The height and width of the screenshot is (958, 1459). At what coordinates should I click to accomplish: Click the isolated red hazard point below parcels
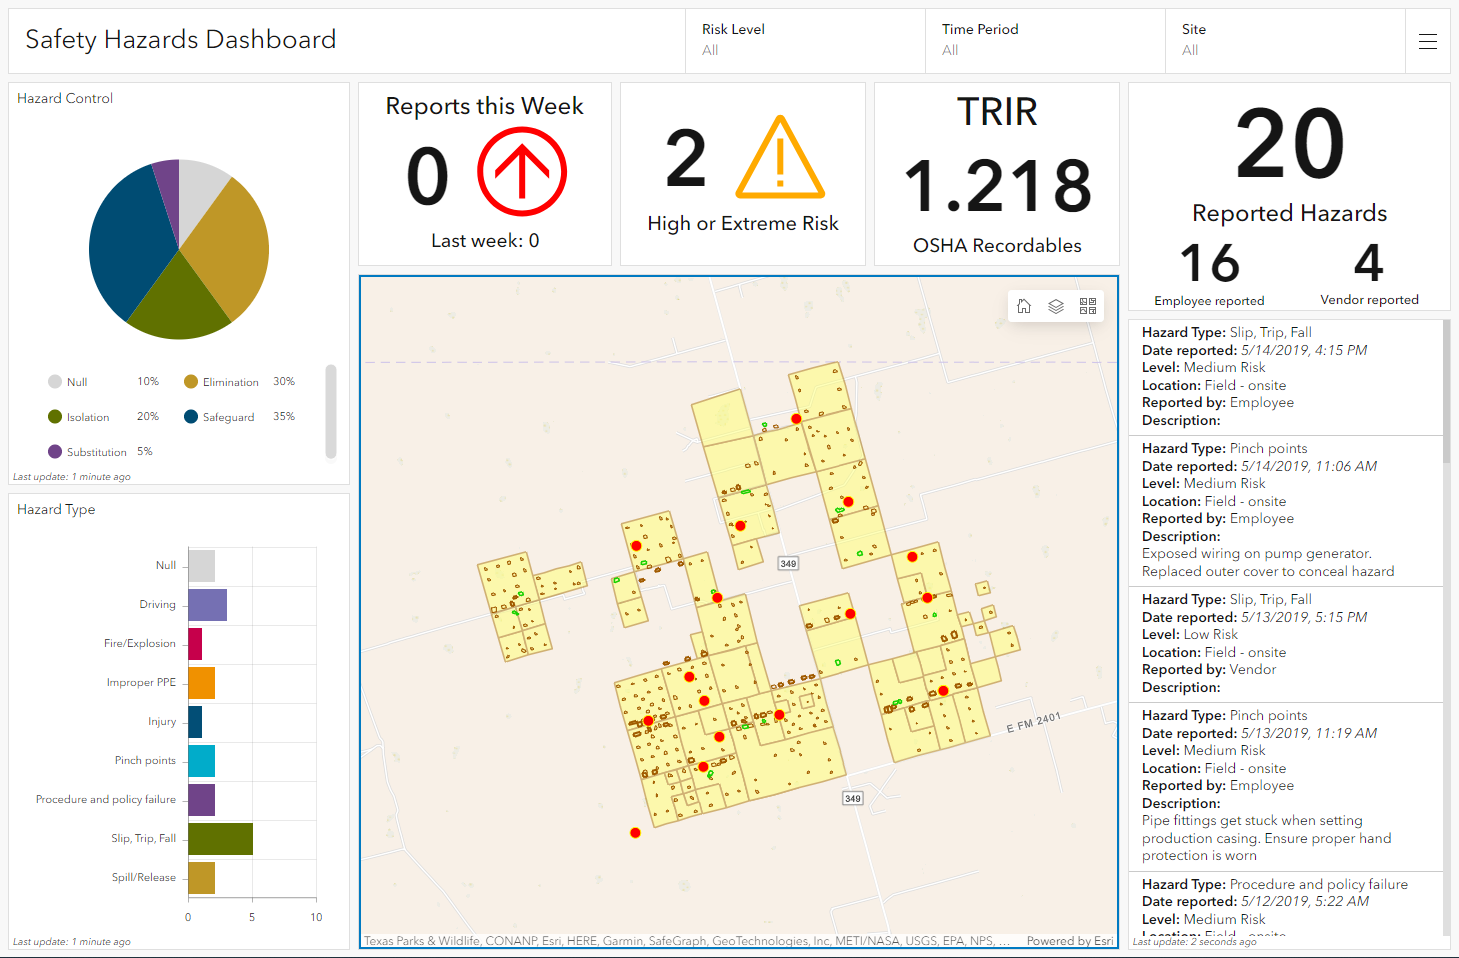[635, 832]
